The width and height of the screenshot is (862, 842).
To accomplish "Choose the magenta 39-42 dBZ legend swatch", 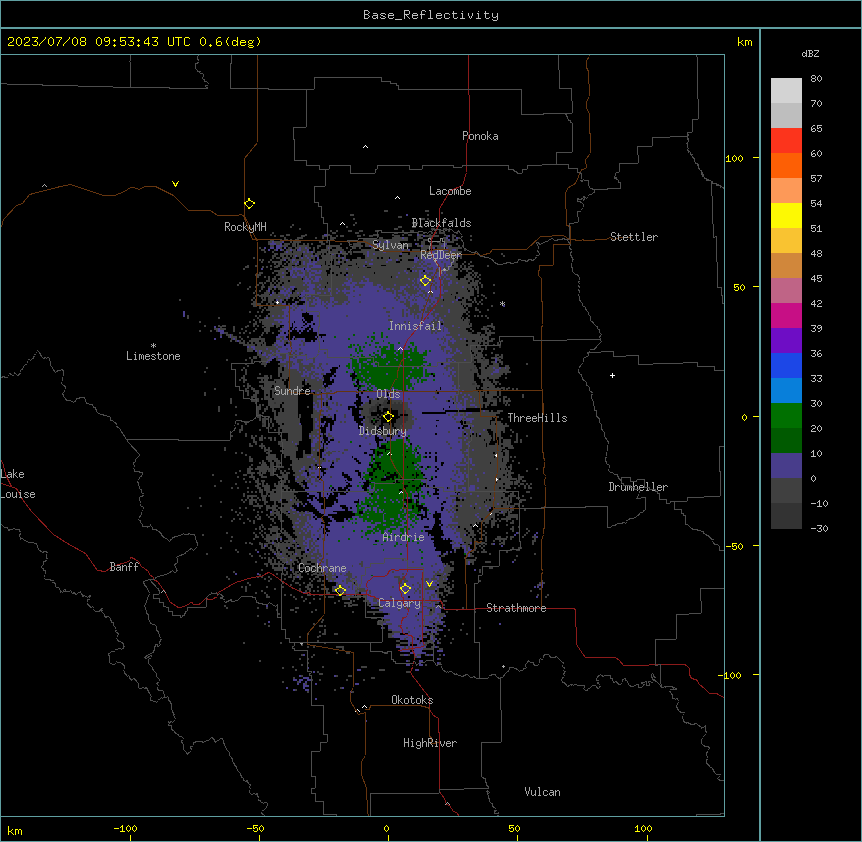I will [x=786, y=315].
